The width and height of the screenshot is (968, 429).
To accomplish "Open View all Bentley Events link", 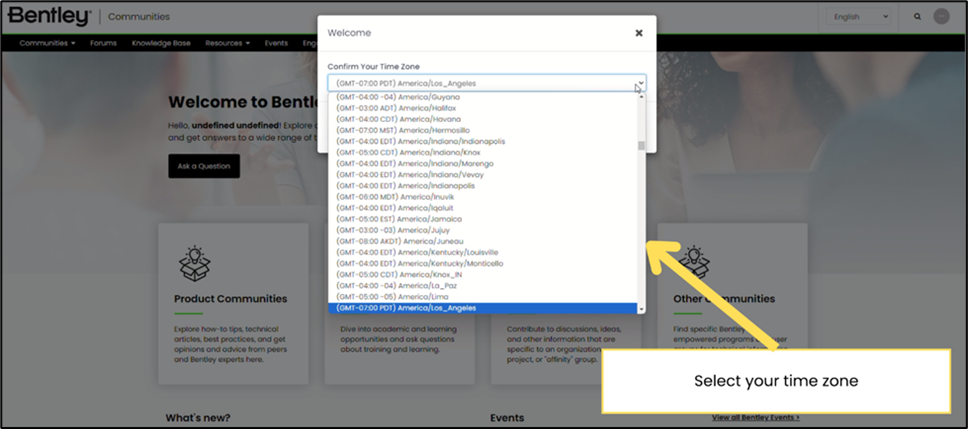I will (x=756, y=417).
